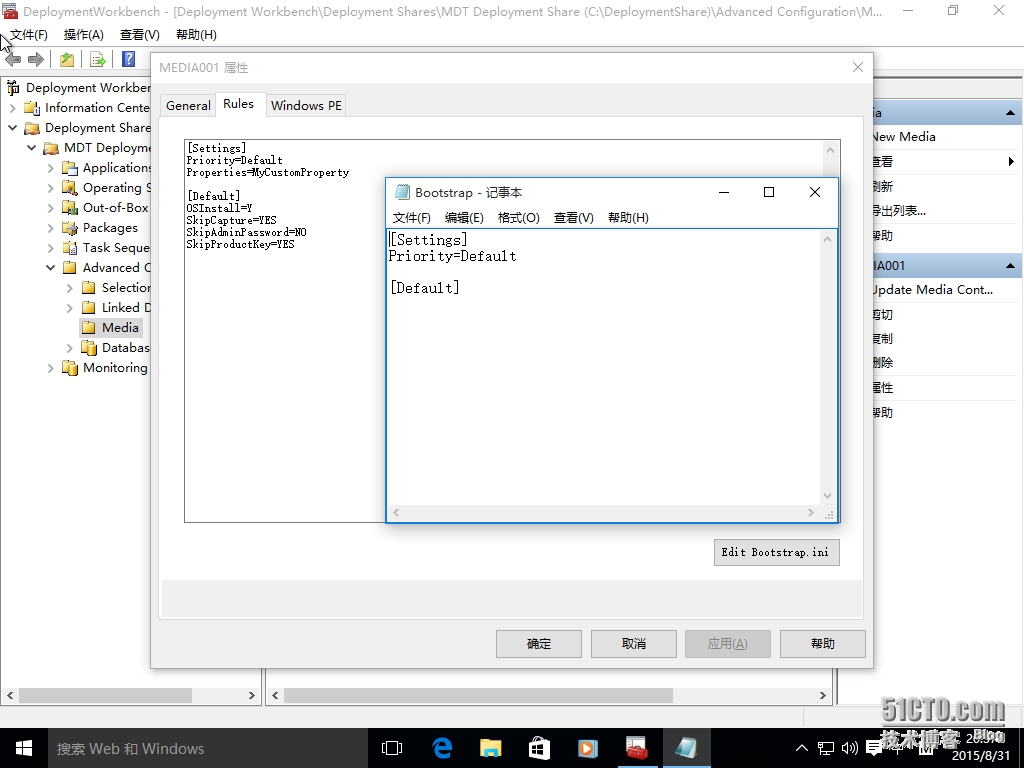Expand the Information Center node
Viewport: 1024px width, 768px height.
(12, 108)
